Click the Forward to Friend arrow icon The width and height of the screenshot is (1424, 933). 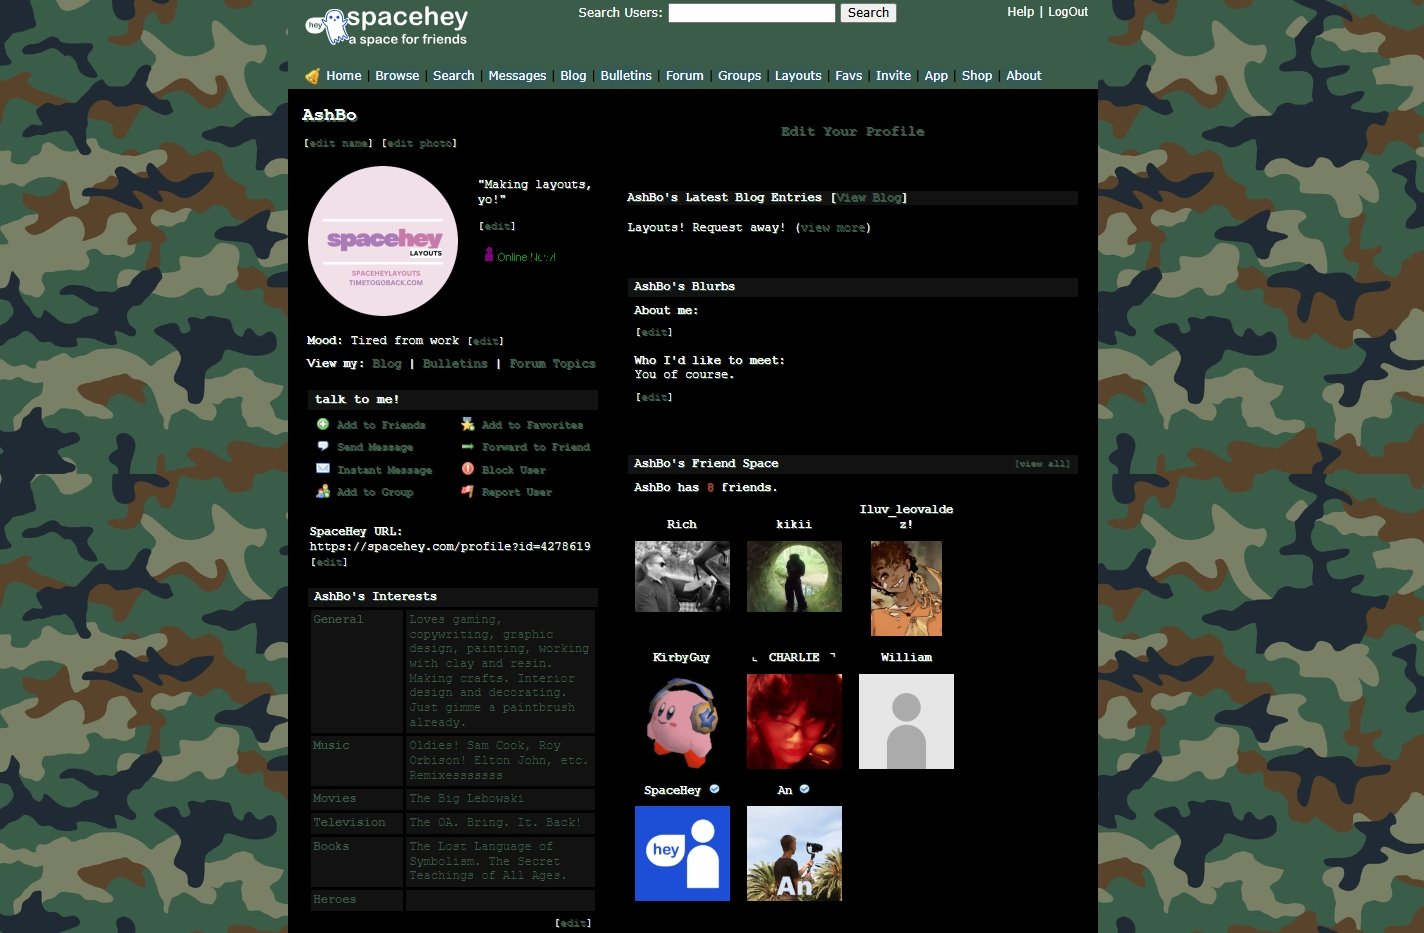tap(467, 447)
